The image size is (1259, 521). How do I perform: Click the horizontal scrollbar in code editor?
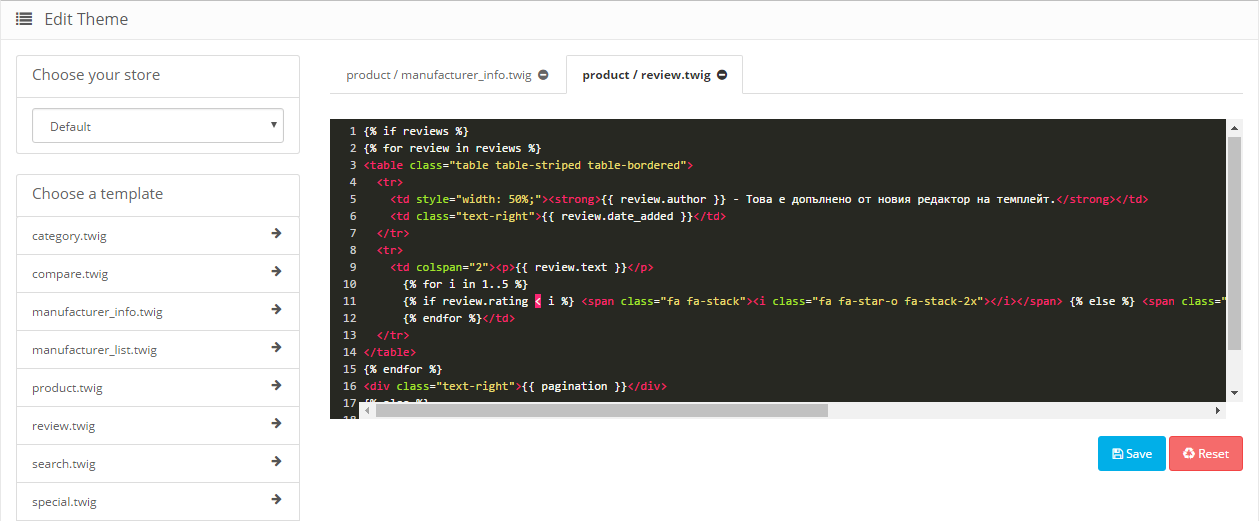(x=601, y=410)
